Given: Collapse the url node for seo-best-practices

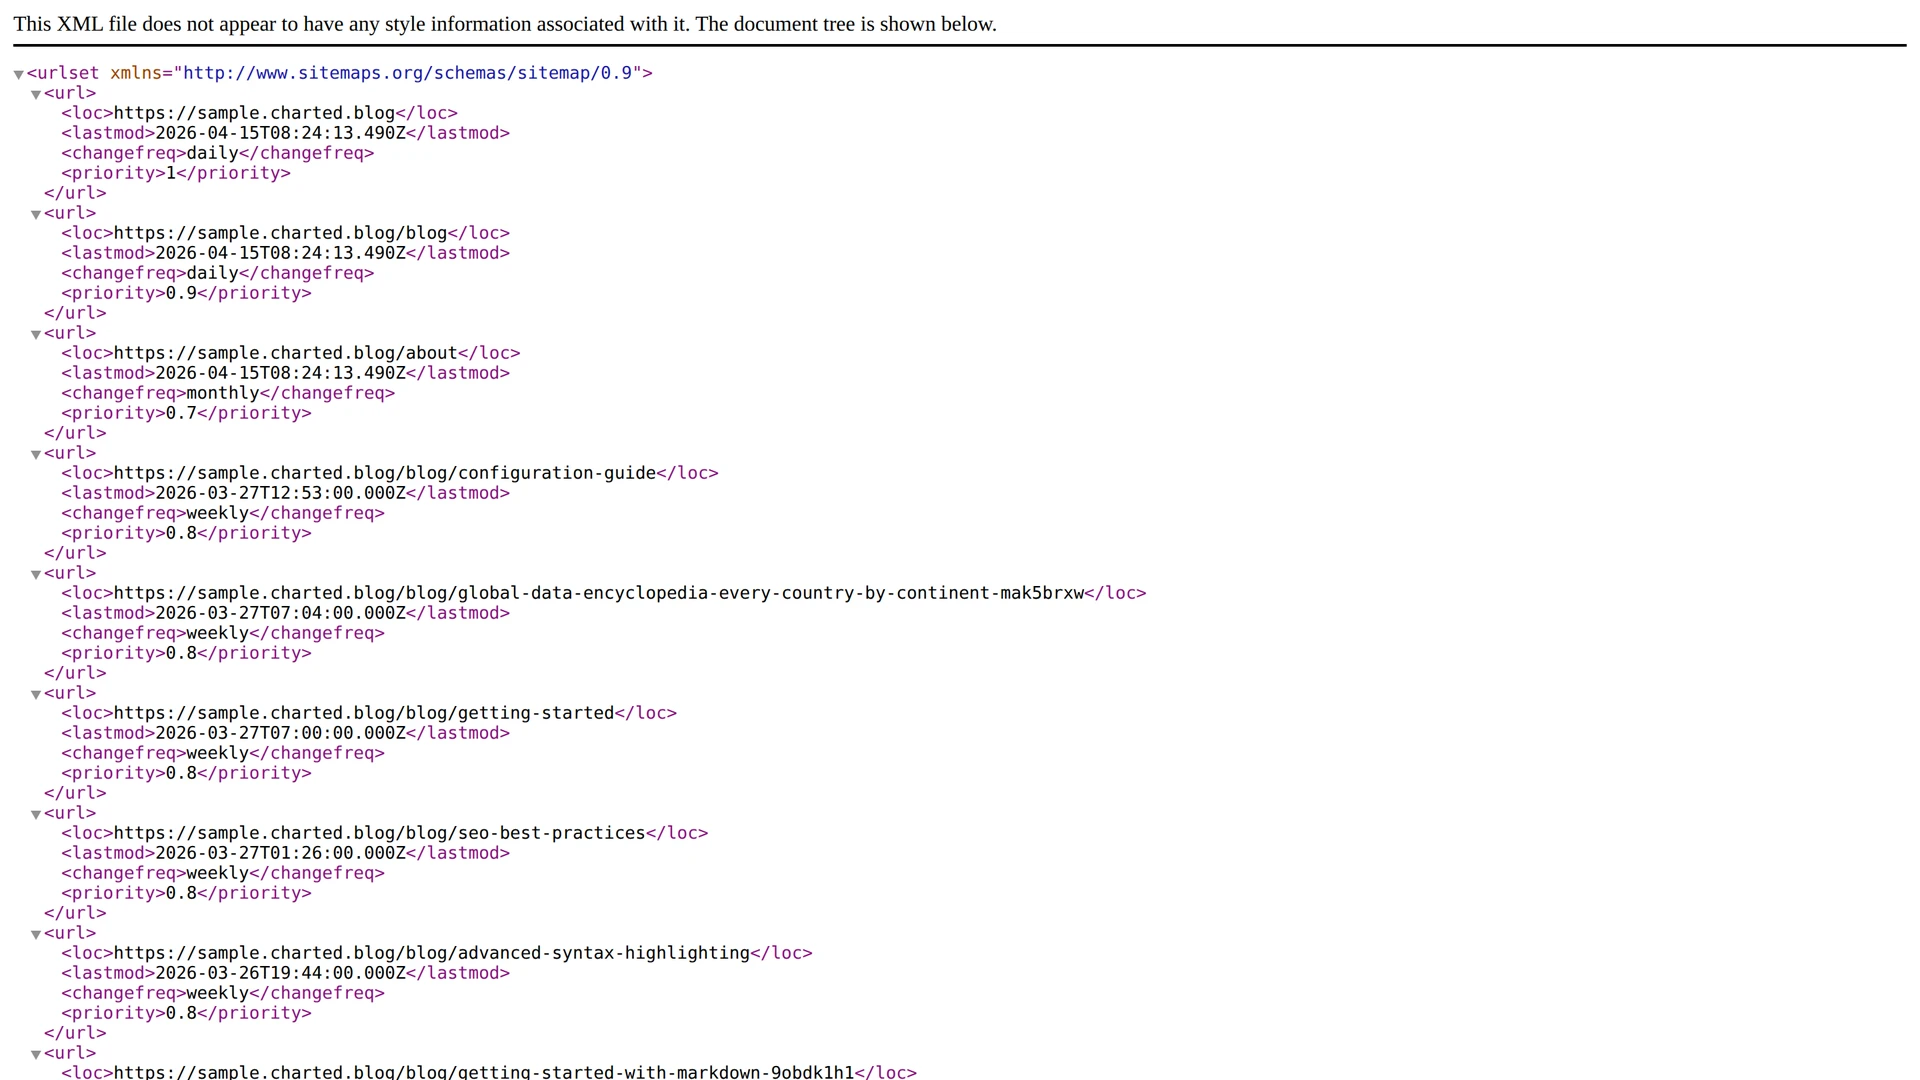Looking at the screenshot, I should pyautogui.click(x=36, y=814).
